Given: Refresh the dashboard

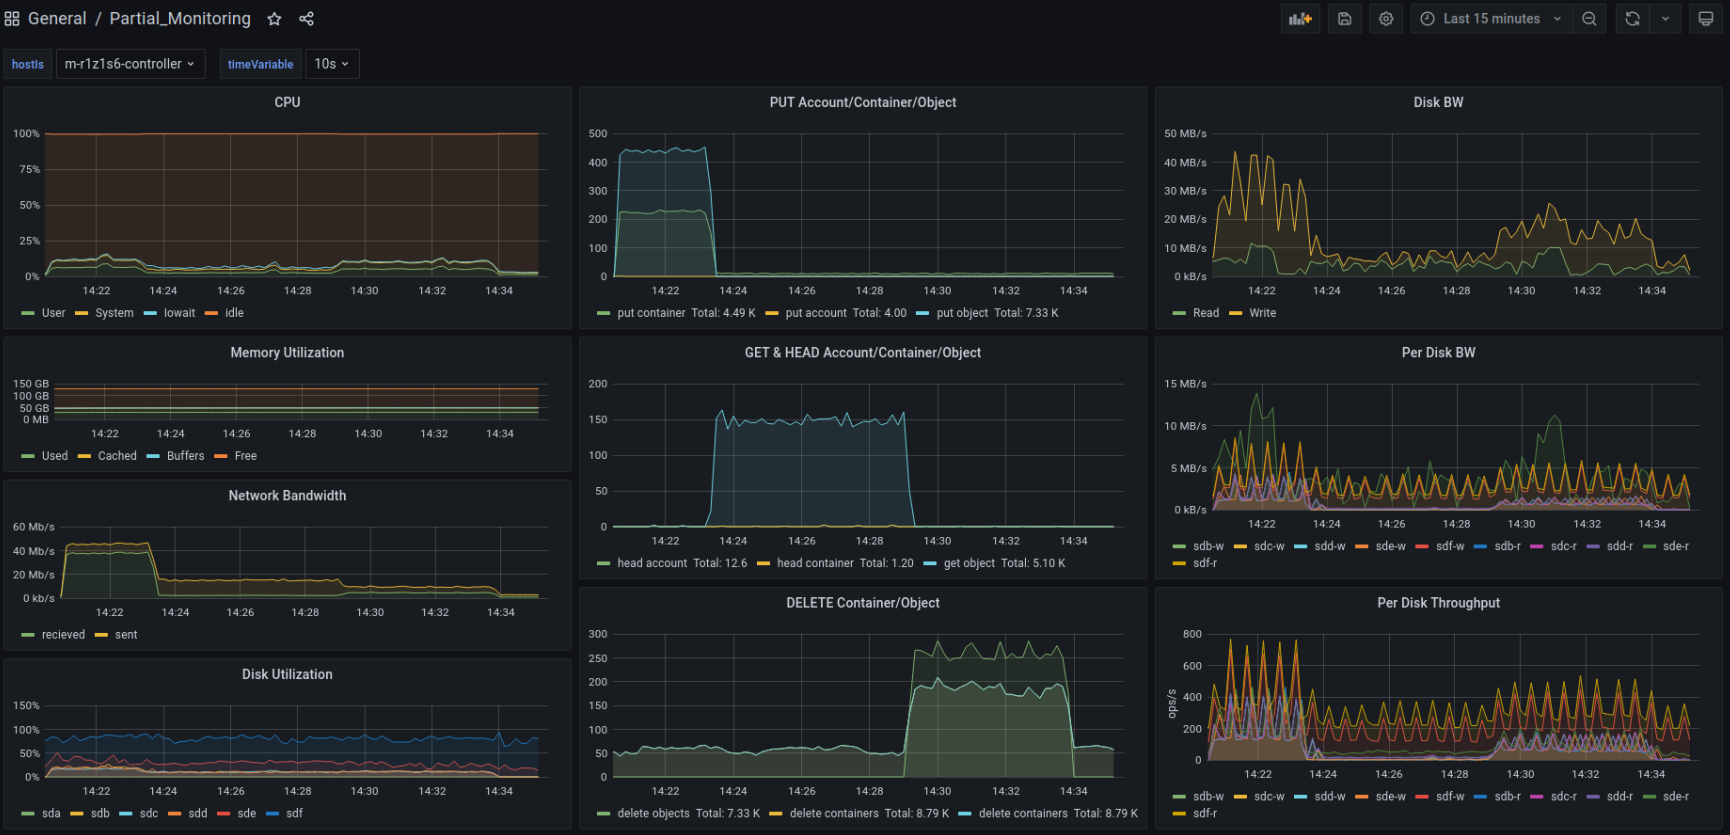Looking at the screenshot, I should [1632, 19].
